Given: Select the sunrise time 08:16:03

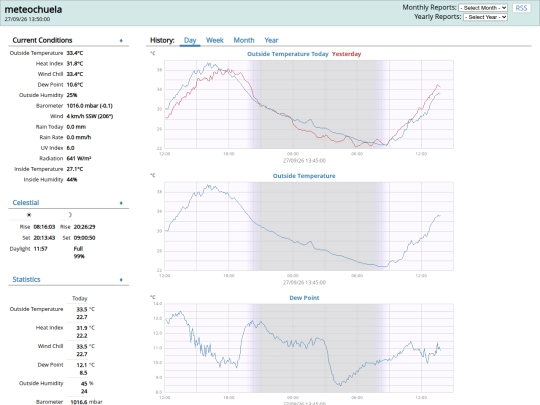Looking at the screenshot, I should tap(44, 227).
